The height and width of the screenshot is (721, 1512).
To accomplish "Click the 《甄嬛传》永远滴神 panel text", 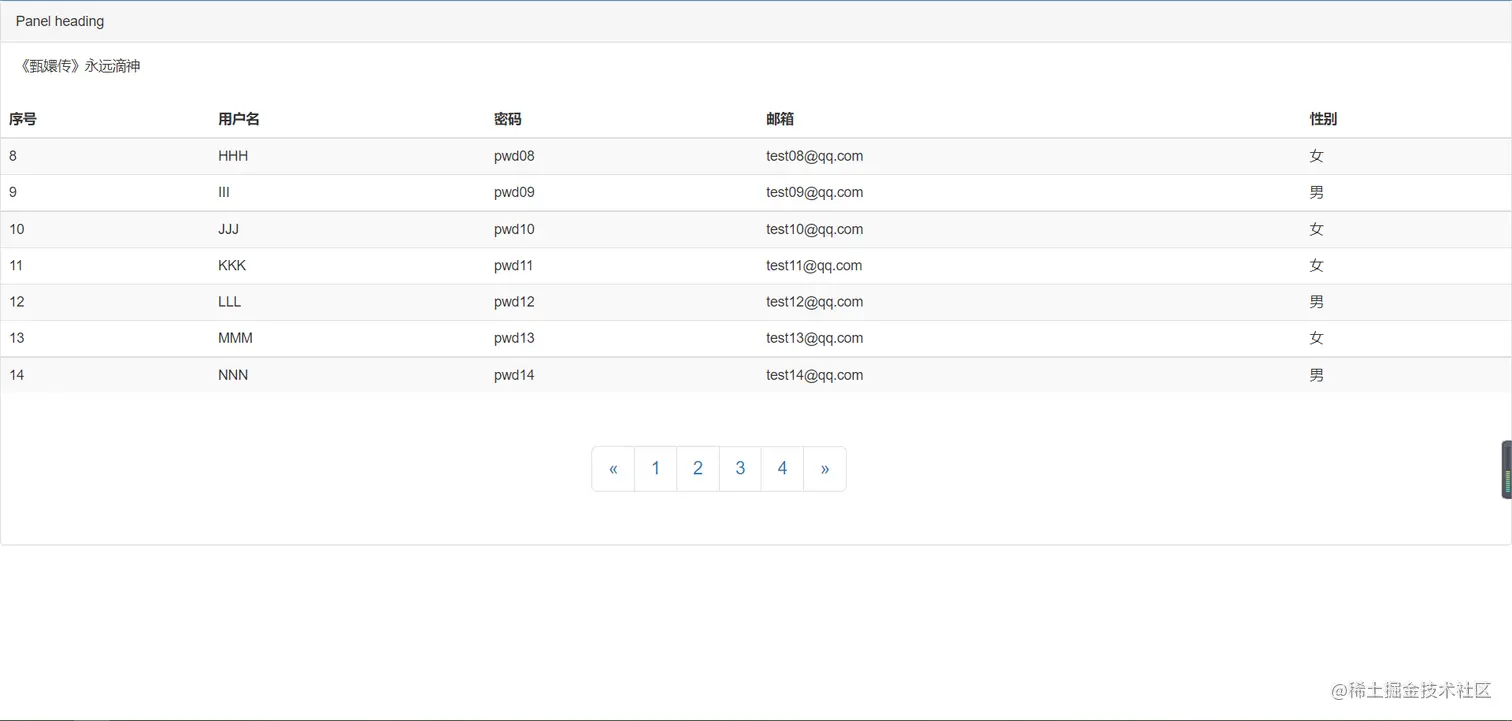I will 81,66.
